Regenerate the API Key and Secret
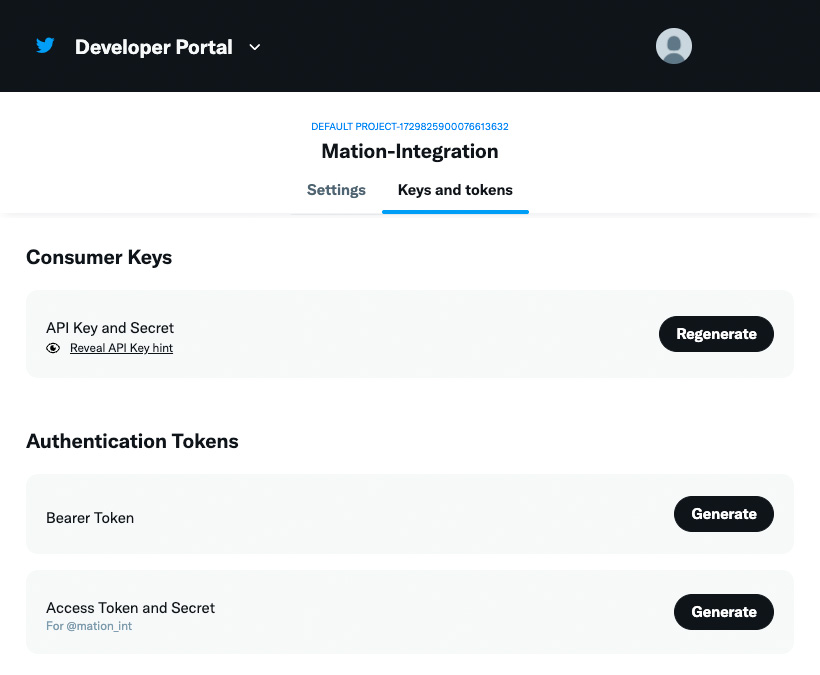 pyautogui.click(x=716, y=334)
